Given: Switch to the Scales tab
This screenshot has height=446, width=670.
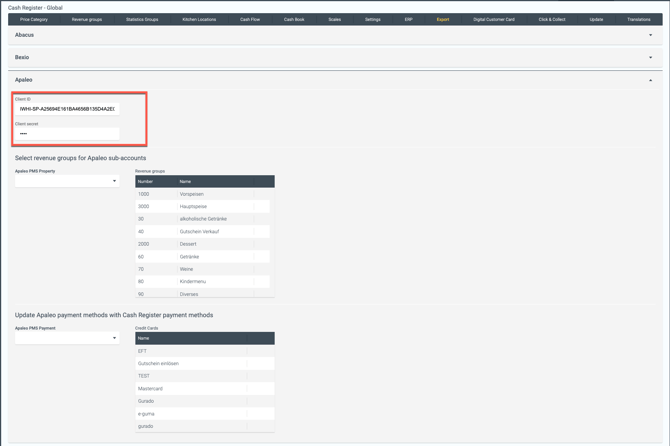Looking at the screenshot, I should [x=335, y=19].
